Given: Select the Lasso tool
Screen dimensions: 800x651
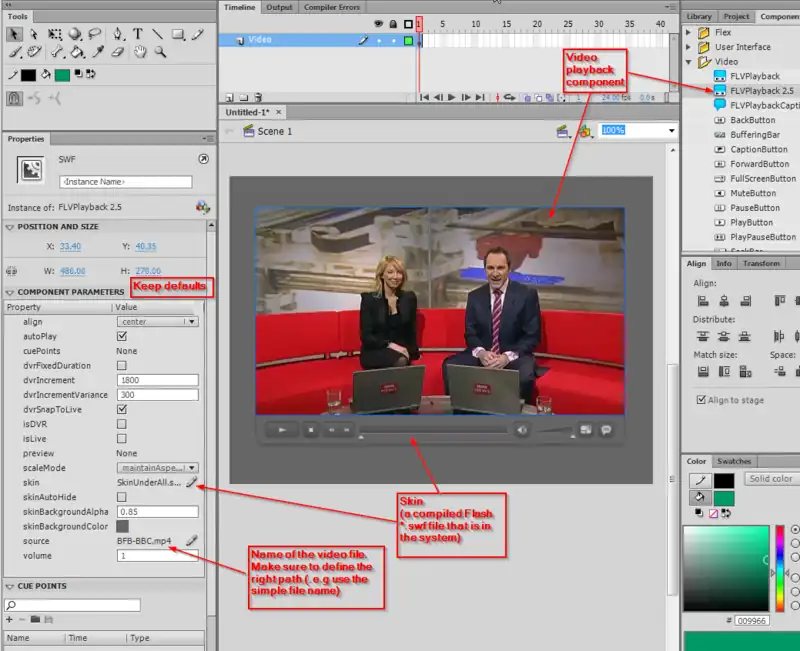Looking at the screenshot, I should tap(97, 34).
